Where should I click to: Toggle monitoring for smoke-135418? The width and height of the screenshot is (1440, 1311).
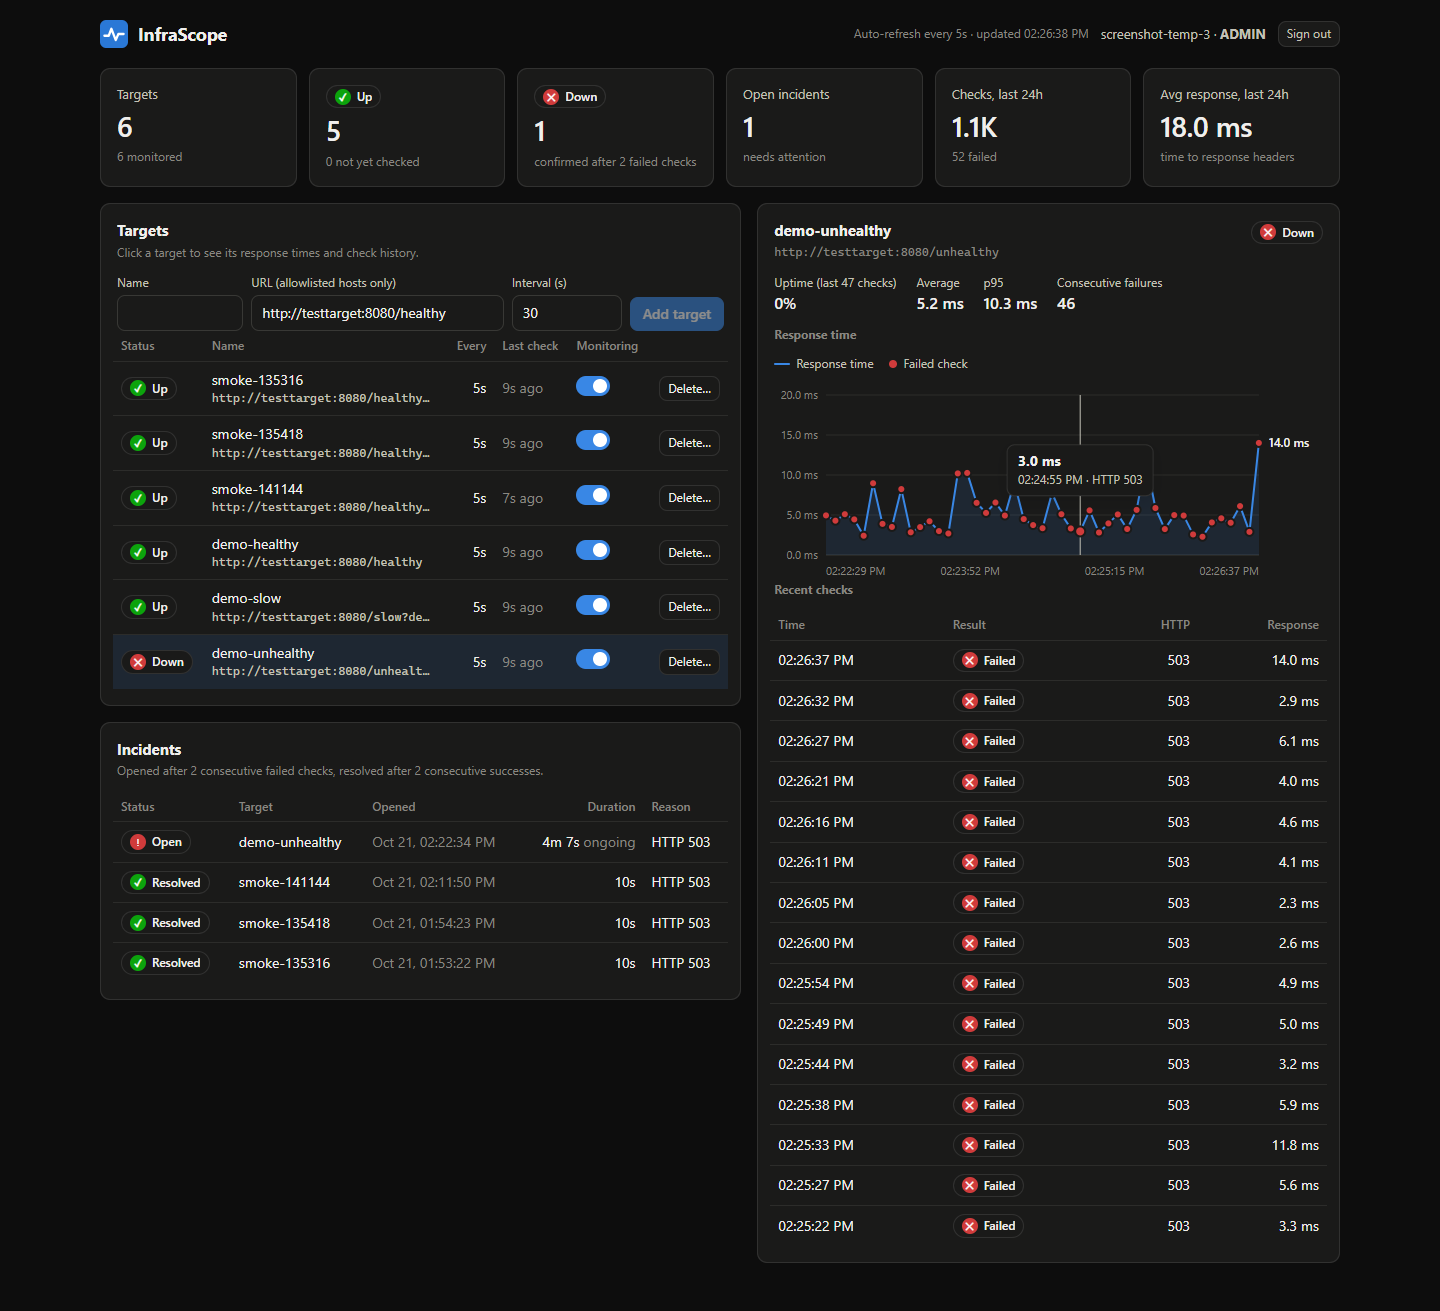coord(593,440)
